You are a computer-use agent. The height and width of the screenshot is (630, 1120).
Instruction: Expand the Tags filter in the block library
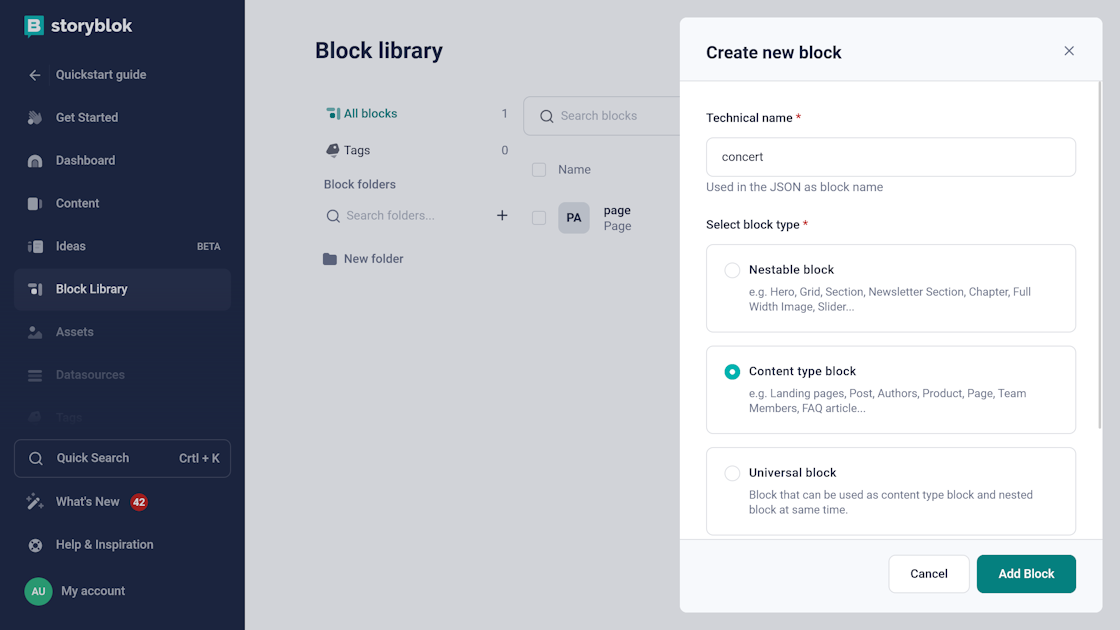point(356,150)
